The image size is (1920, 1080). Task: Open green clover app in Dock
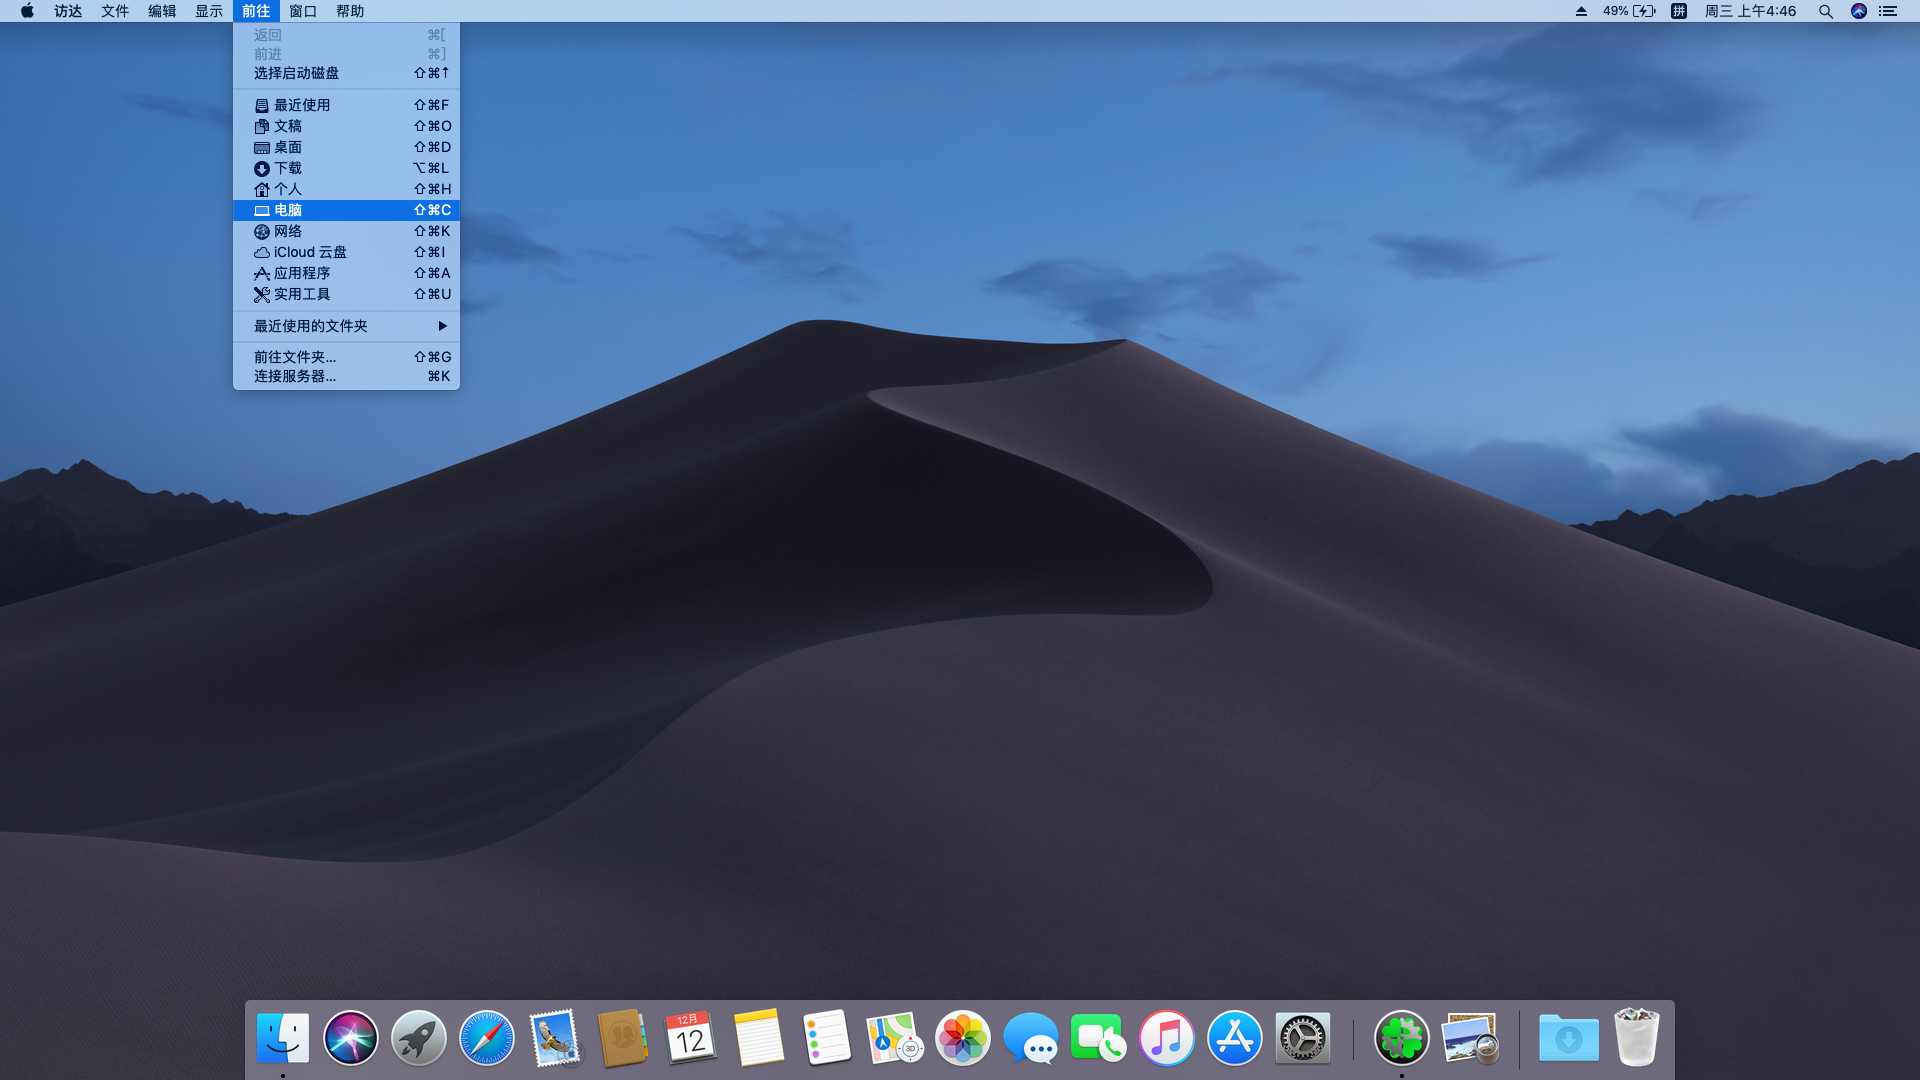click(1402, 1038)
